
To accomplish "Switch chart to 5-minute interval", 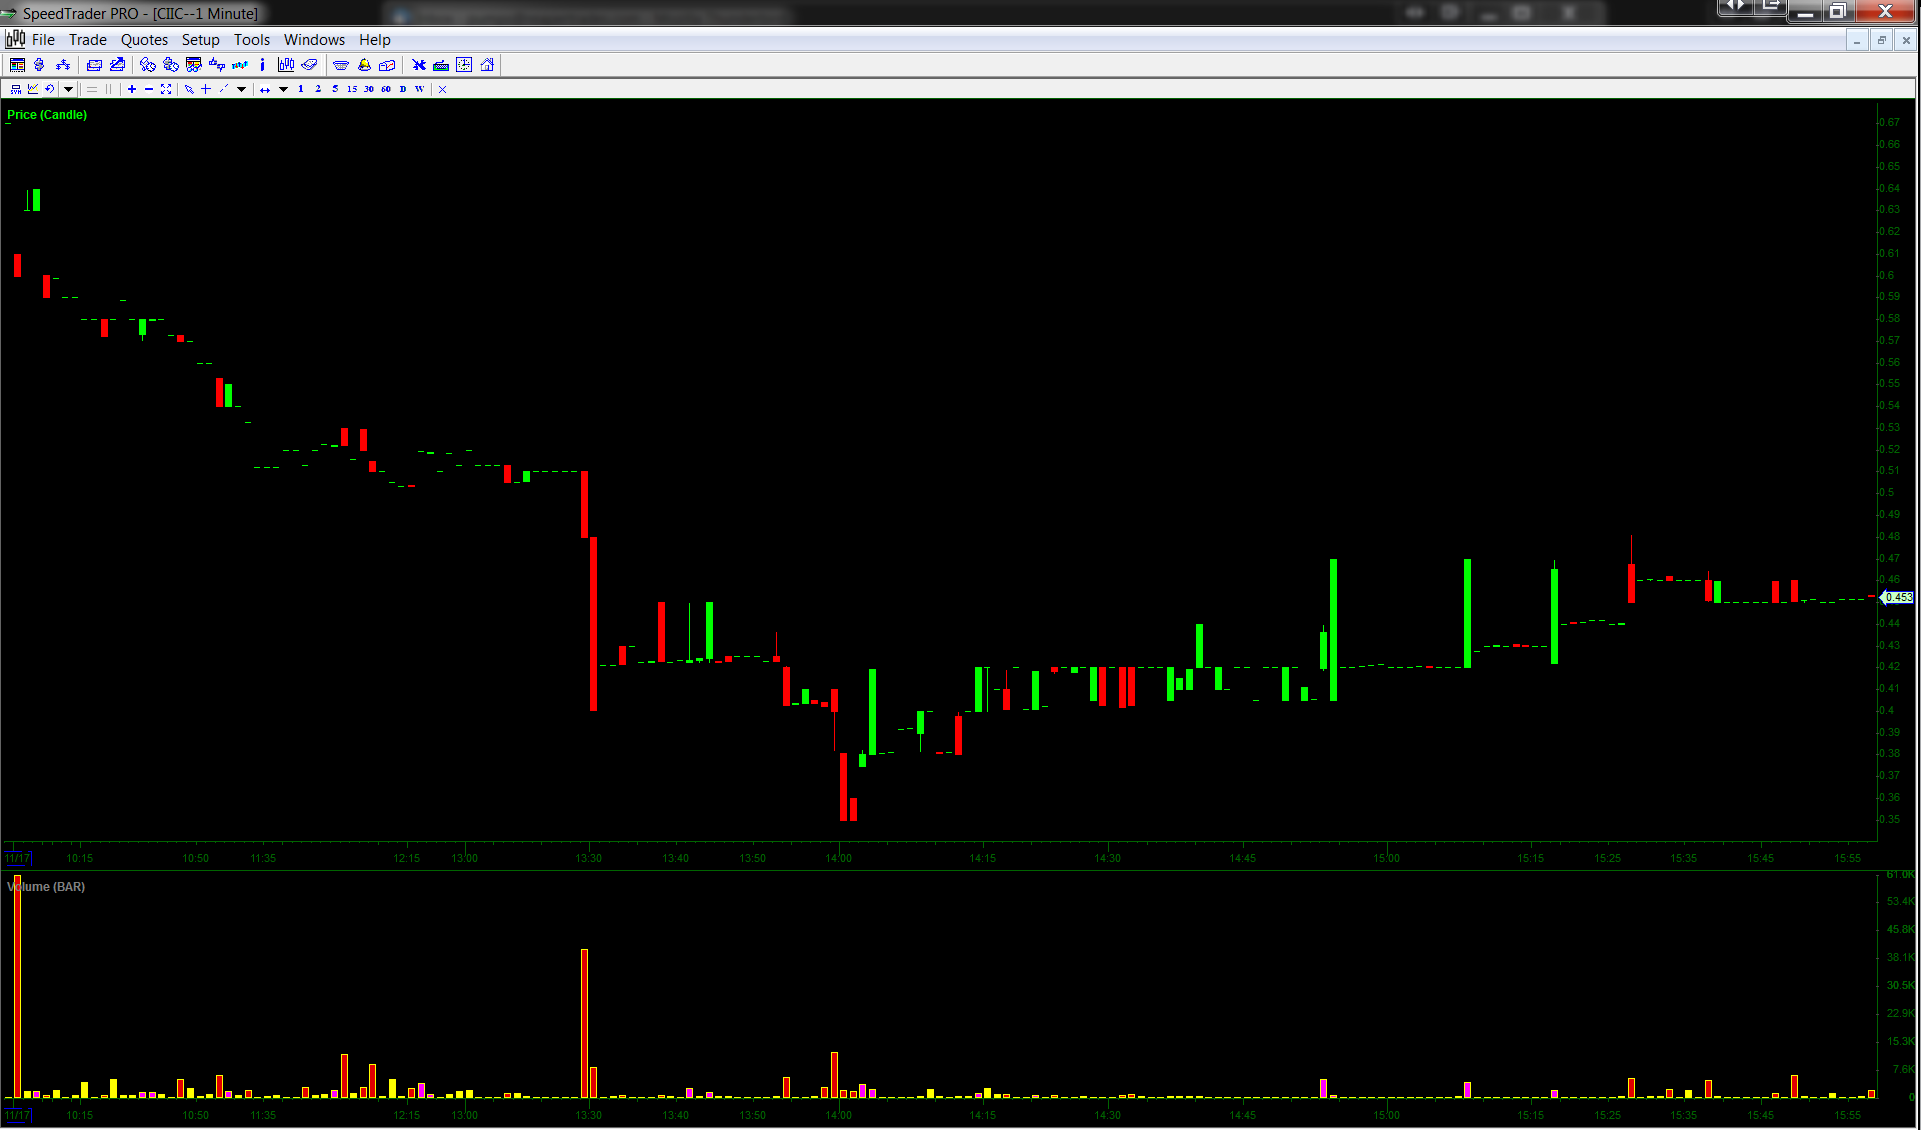I will pyautogui.click(x=335, y=89).
